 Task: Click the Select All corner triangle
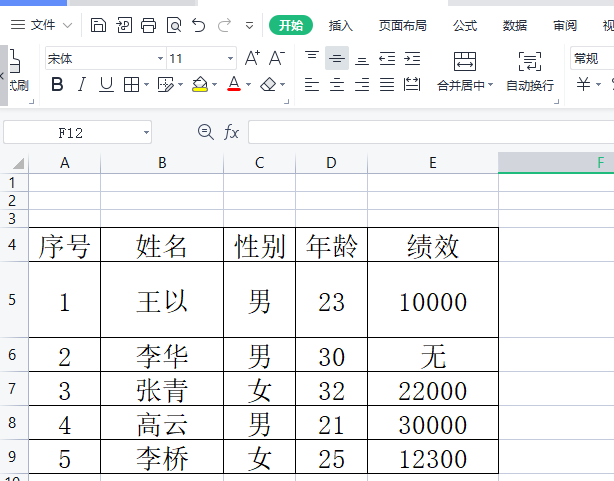(x=18, y=163)
